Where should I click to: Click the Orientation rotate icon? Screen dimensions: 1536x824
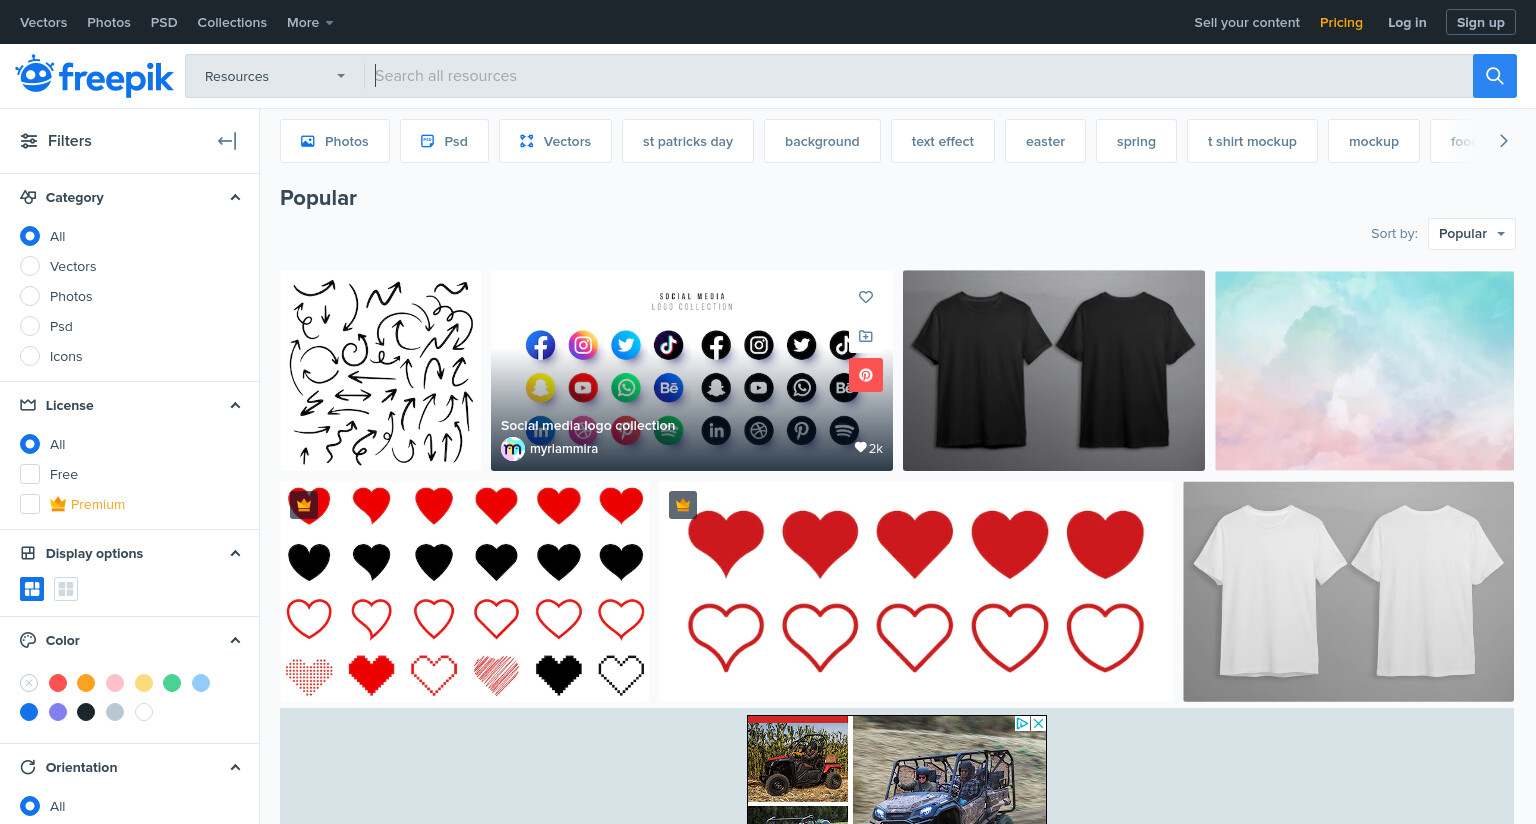(x=28, y=767)
